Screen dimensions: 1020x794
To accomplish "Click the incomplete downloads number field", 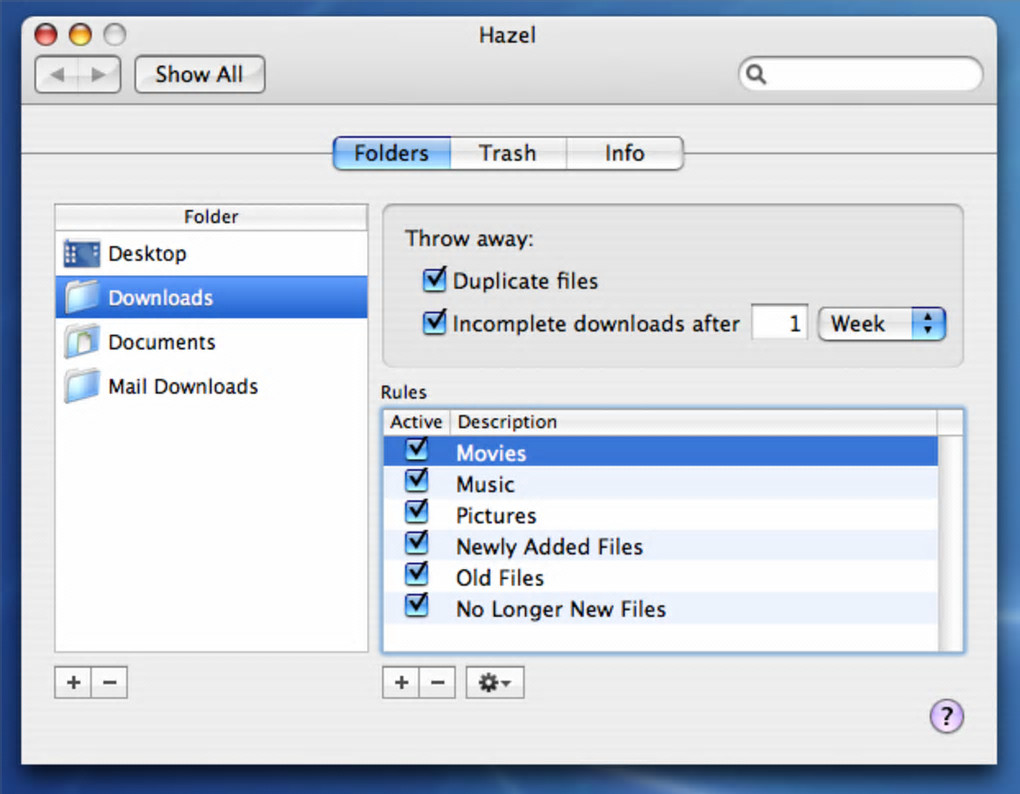I will coord(779,323).
